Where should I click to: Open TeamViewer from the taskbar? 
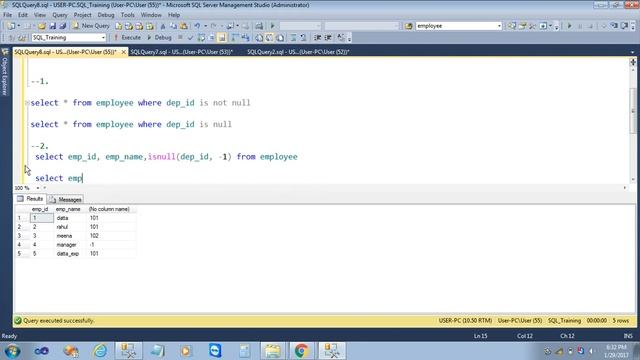(x=215, y=351)
